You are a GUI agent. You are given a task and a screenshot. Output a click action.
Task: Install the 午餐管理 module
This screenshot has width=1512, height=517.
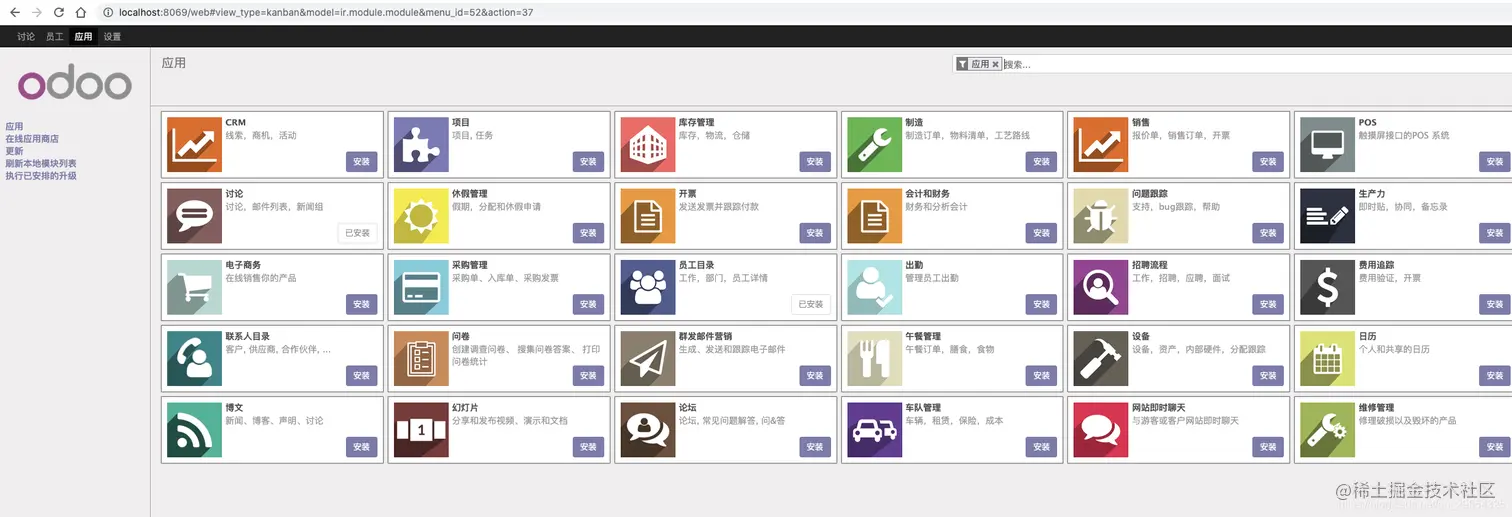pos(1041,376)
